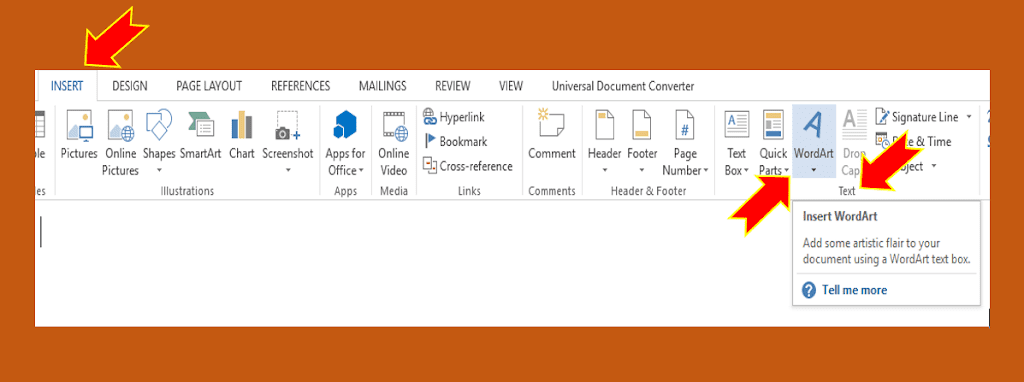Image resolution: width=1024 pixels, height=382 pixels.
Task: Open the Universal Document Converter tab
Action: coord(623,86)
